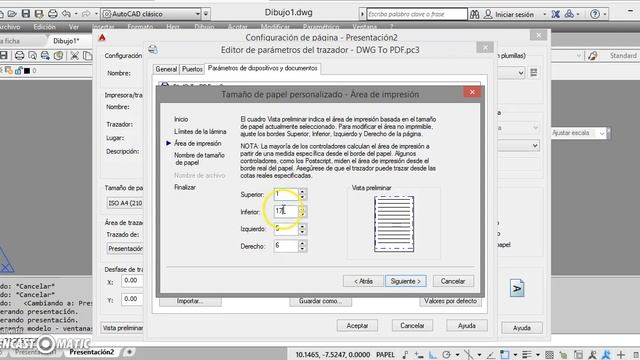Adjust the Derecho margin spinner

[302, 246]
